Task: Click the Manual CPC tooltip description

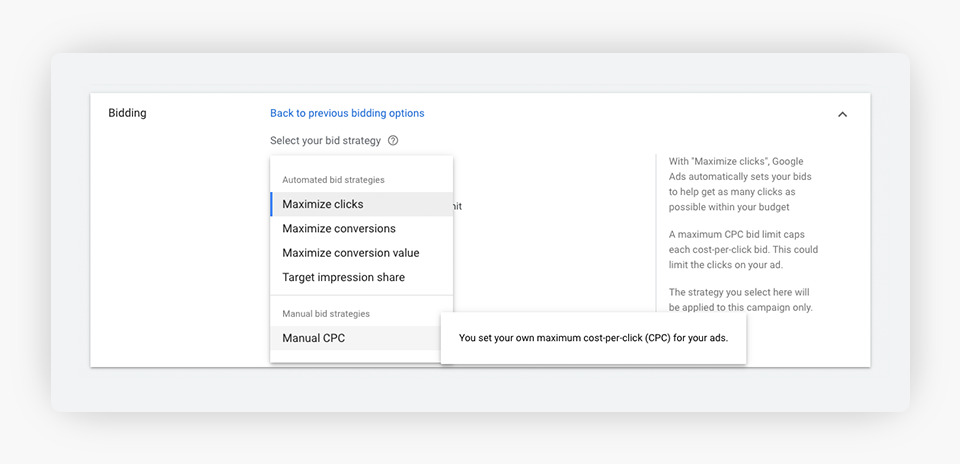Action: click(593, 338)
